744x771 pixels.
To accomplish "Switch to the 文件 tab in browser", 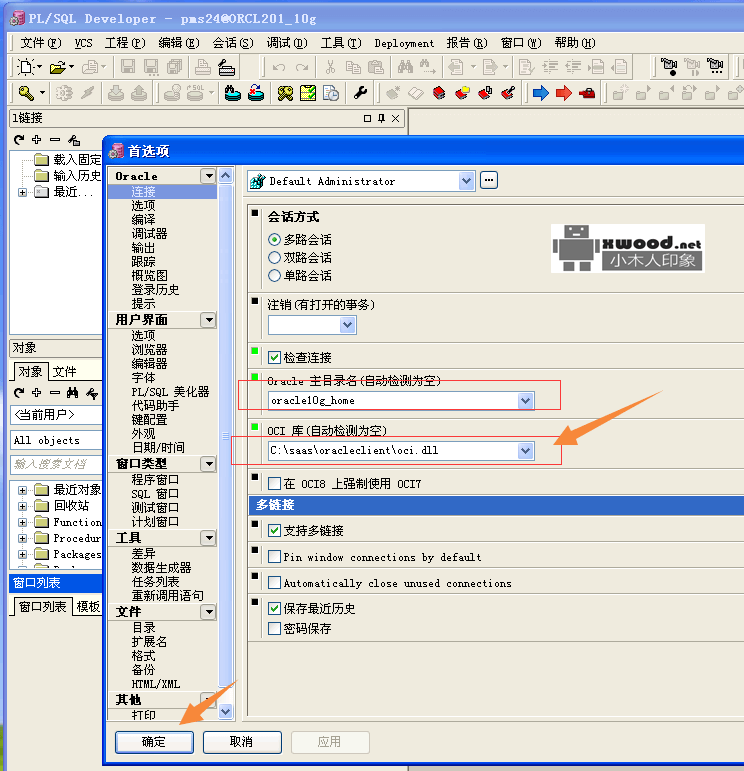I will point(64,372).
